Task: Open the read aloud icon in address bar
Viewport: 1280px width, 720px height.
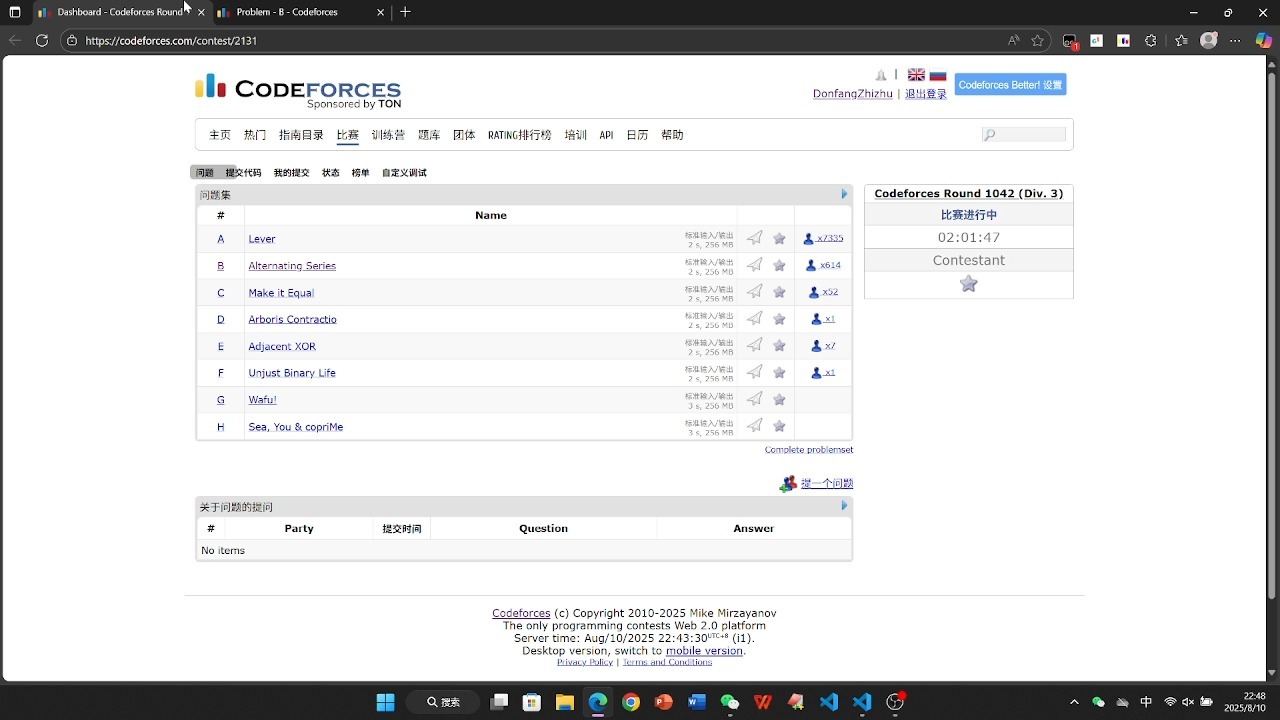Action: [1014, 41]
